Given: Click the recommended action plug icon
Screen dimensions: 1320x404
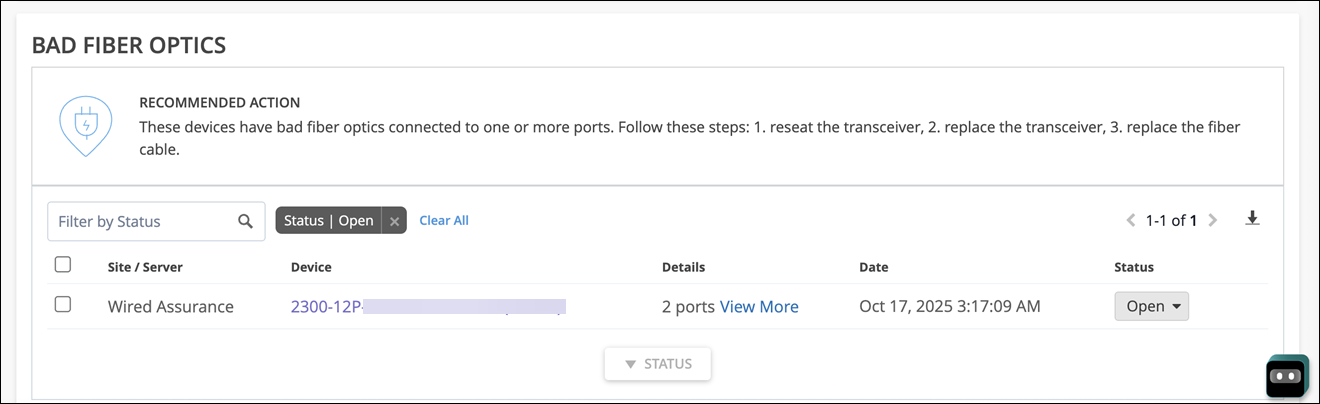Looking at the screenshot, I should click(x=85, y=125).
